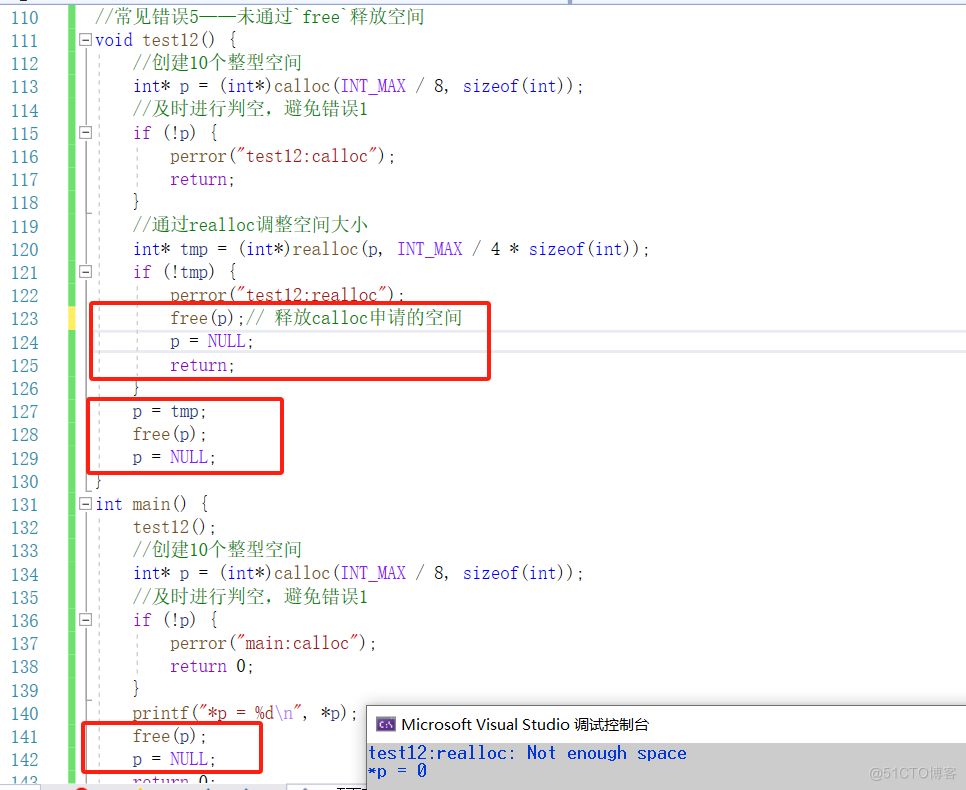
Task: Click the comment 创建10个整型空间 in main
Action: coord(217,550)
